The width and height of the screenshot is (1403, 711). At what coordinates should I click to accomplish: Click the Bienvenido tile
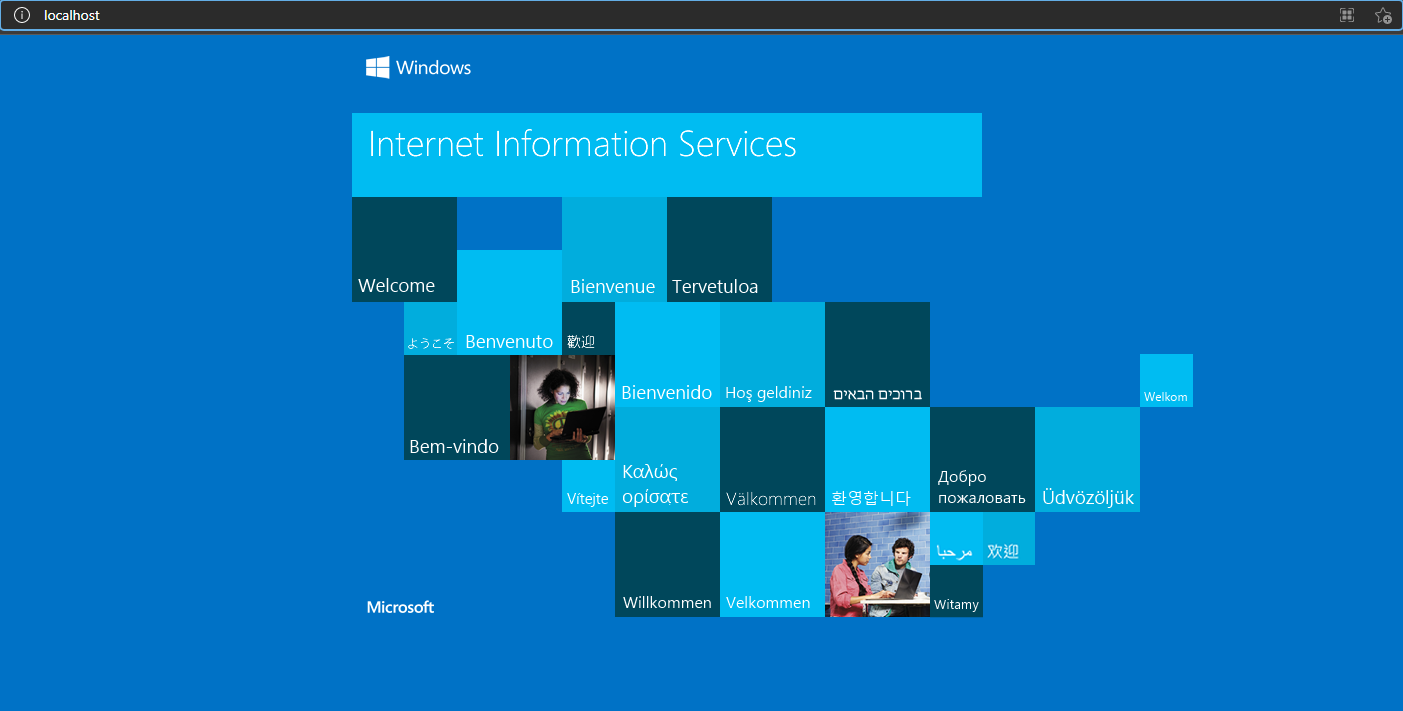point(667,354)
